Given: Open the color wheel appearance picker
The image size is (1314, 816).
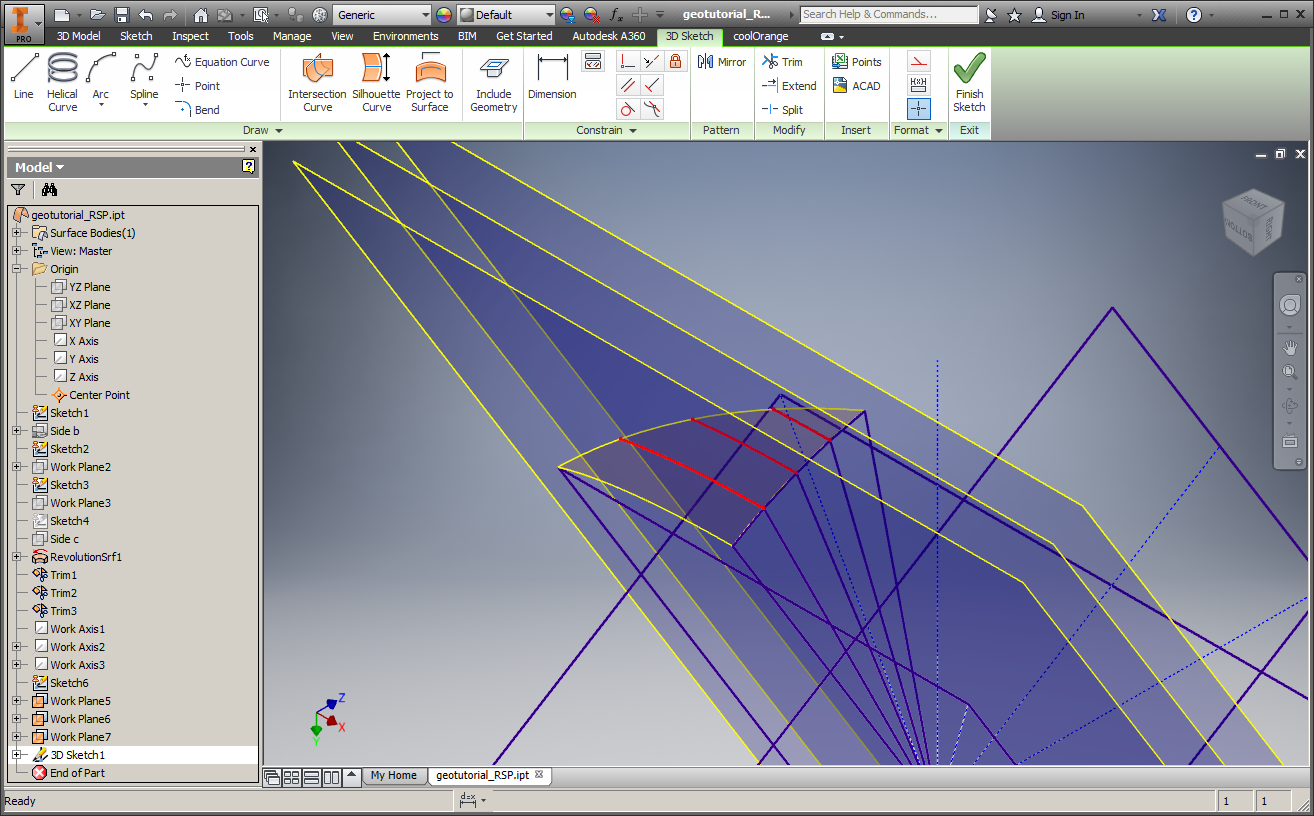Looking at the screenshot, I should coord(444,15).
